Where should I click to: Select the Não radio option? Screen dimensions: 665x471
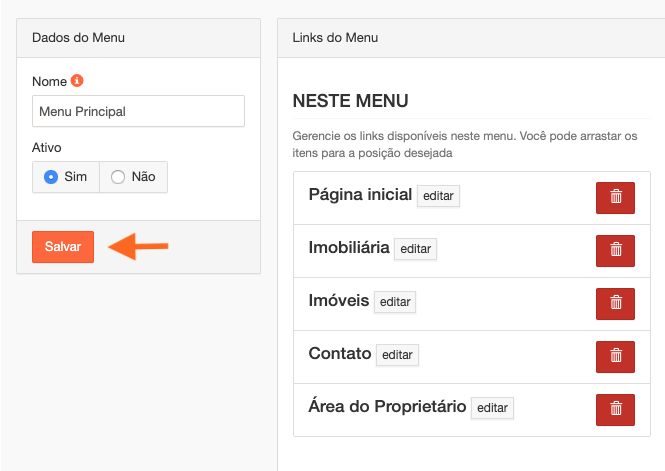tap(118, 177)
